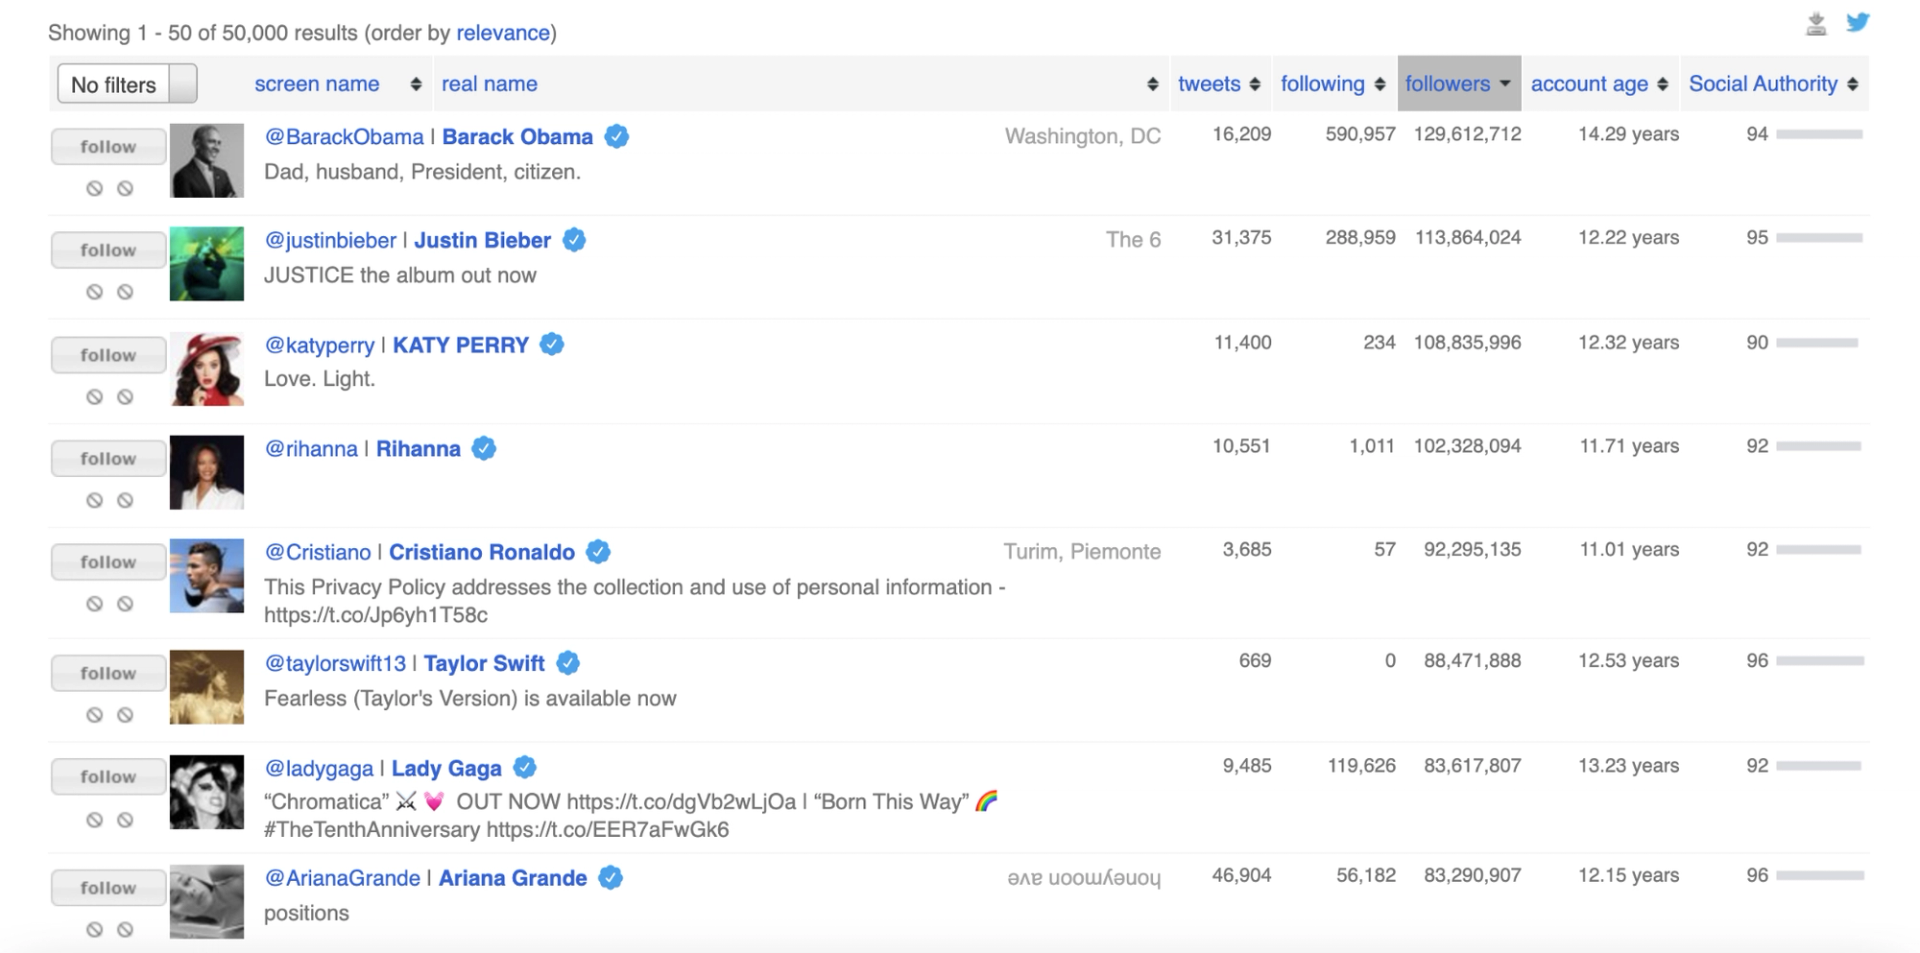Viewport: 1920px width, 953px height.
Task: Follow Barack Obama
Action: tap(108, 147)
